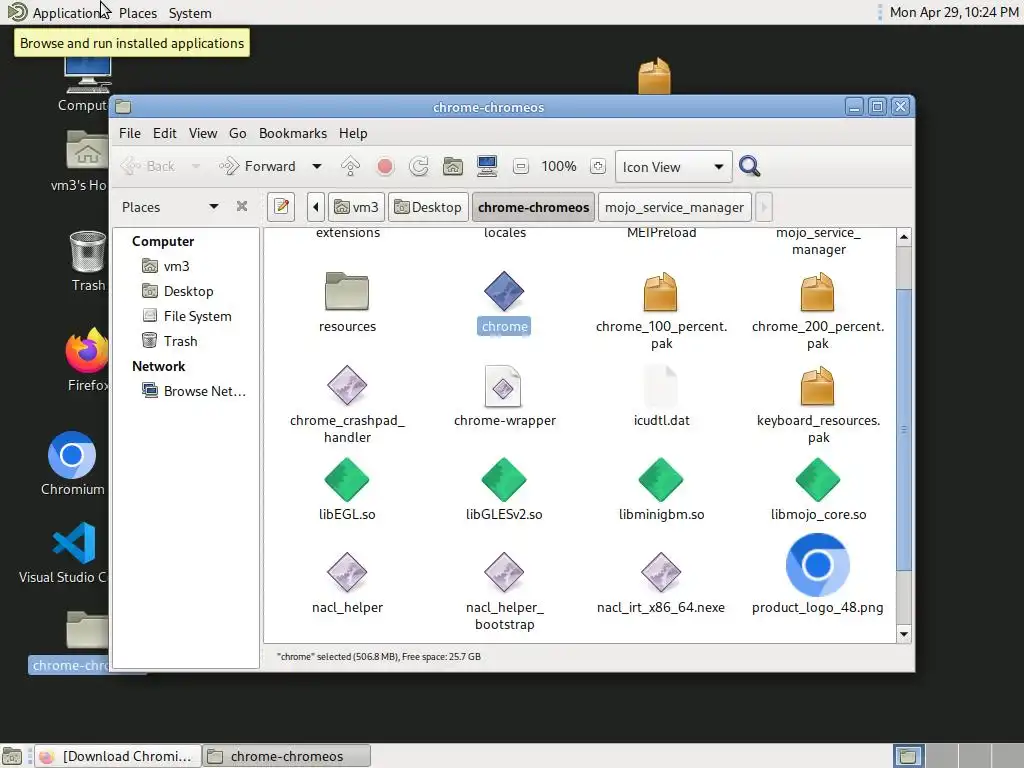Viewport: 1024px width, 768px height.
Task: Click the path bar left scroll arrow
Action: tap(315, 207)
